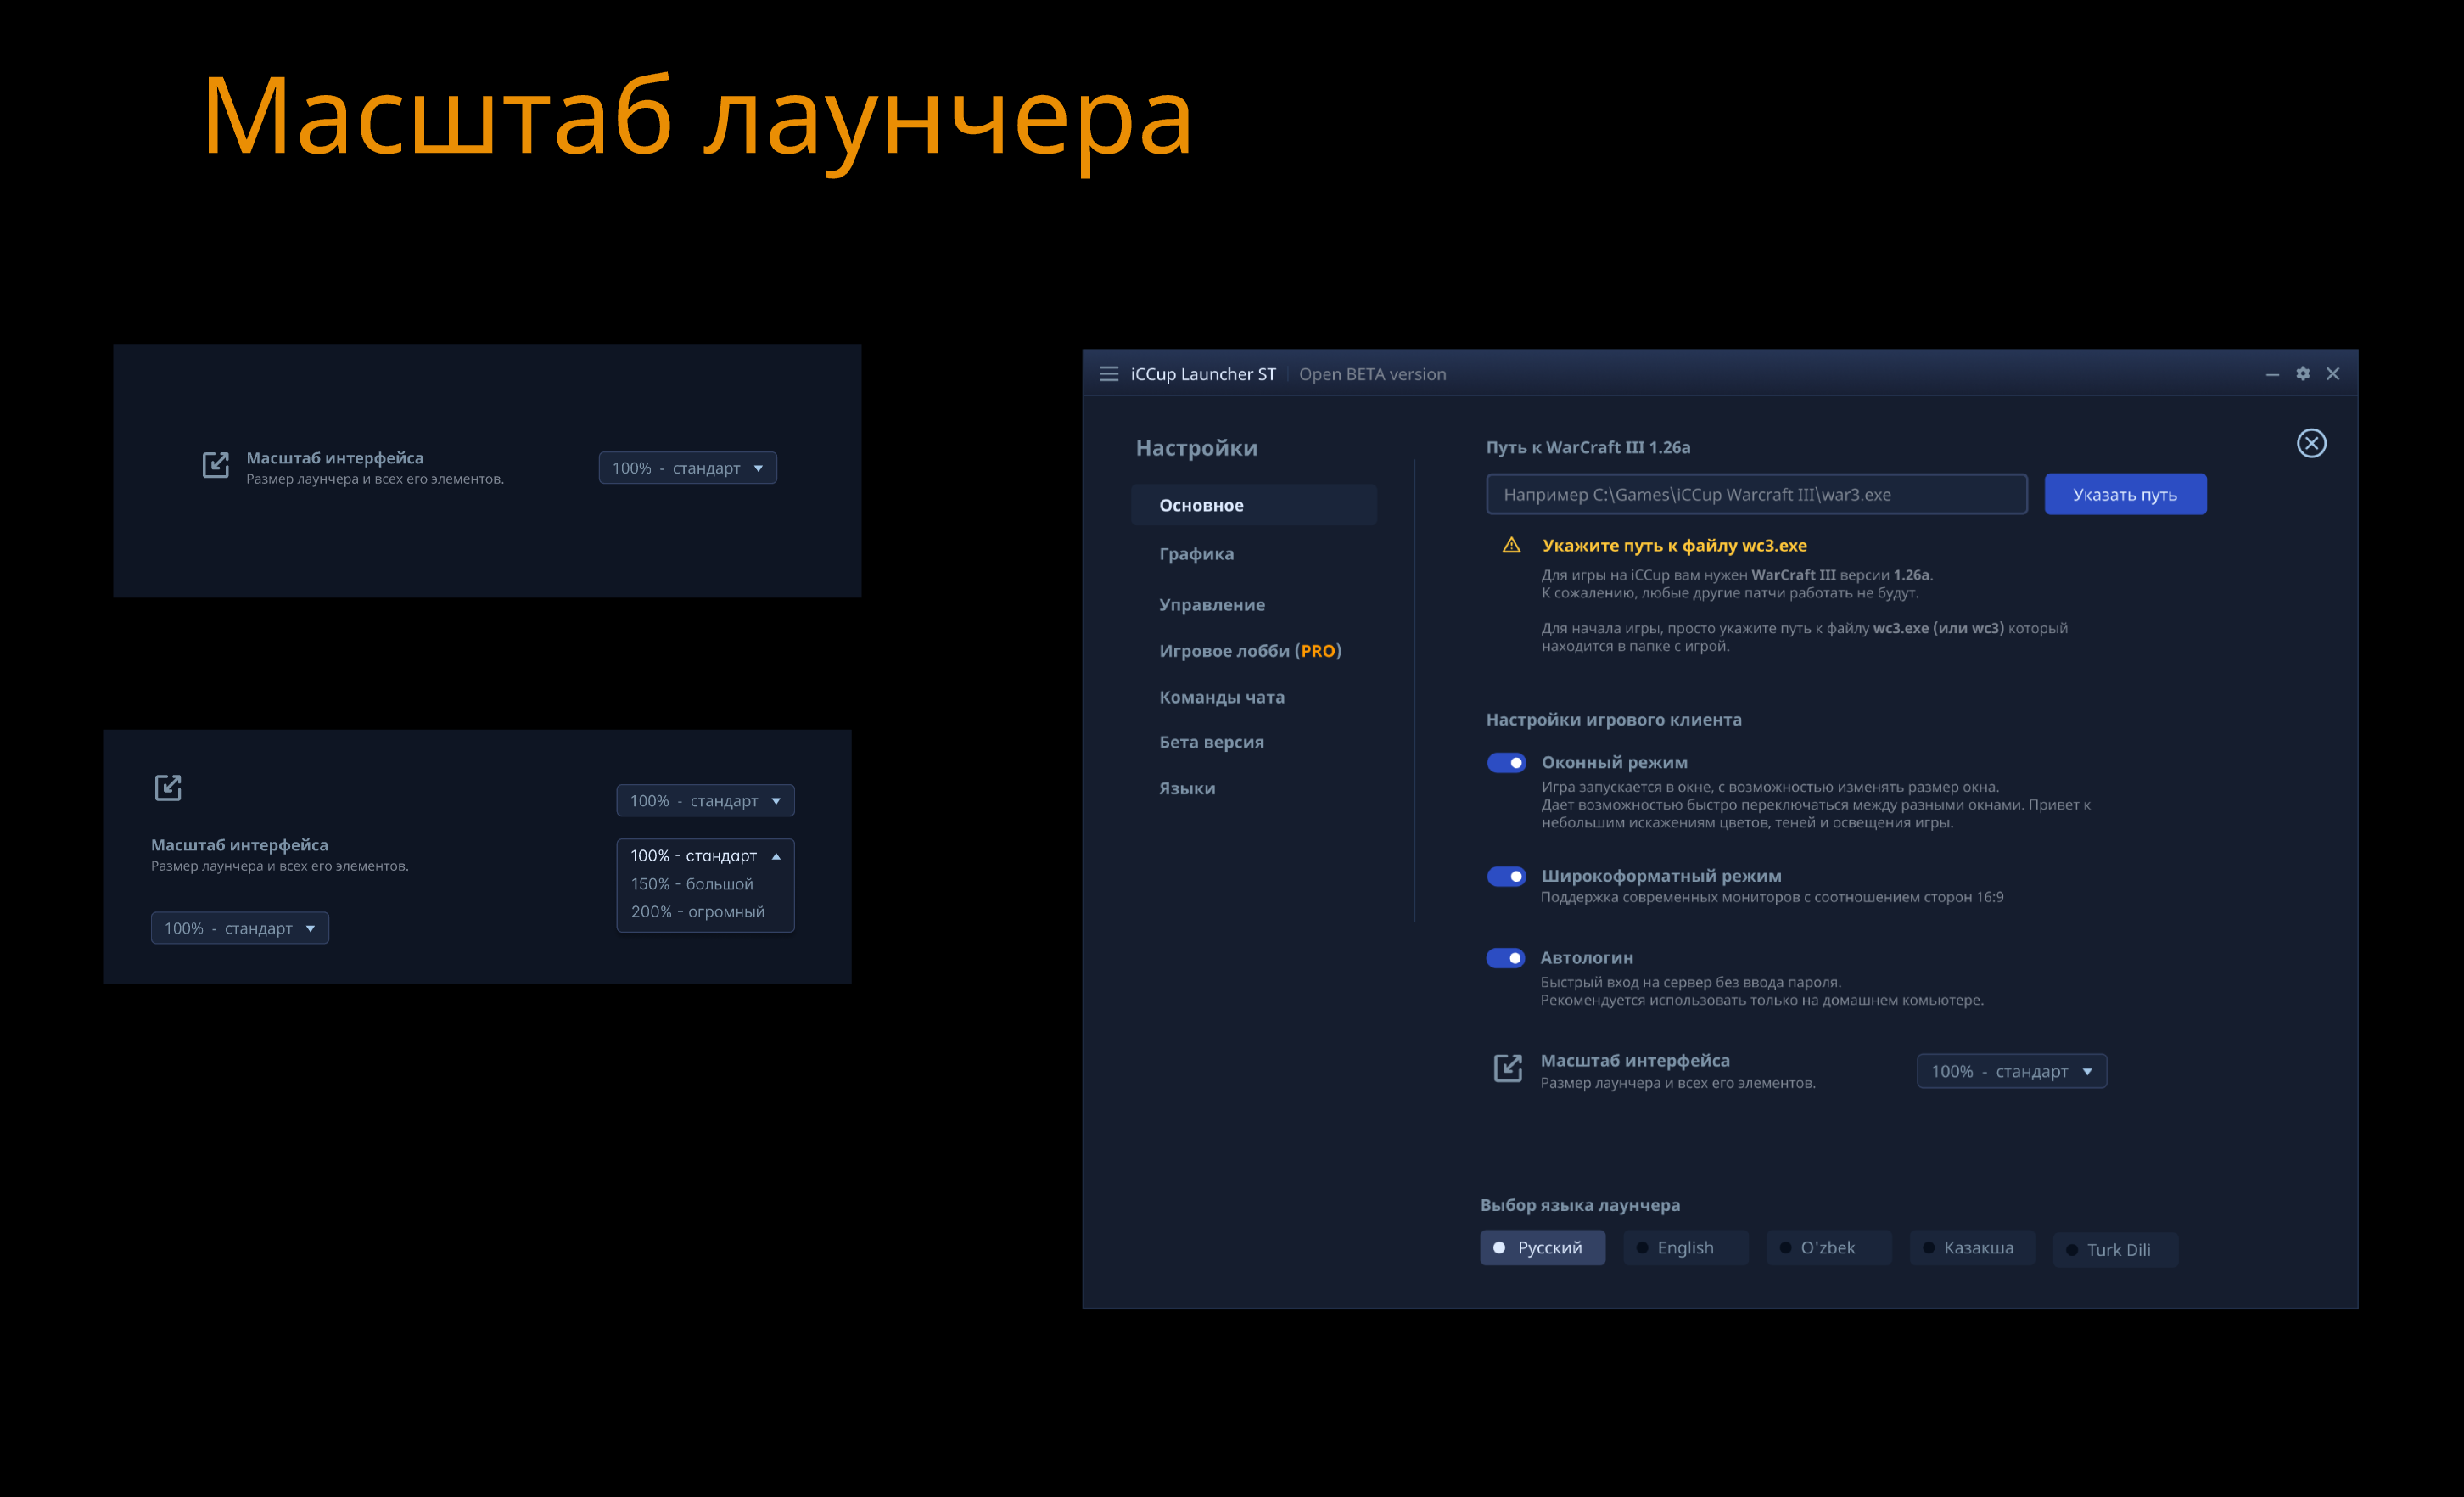Screen dimensions: 2464x1497
Task: Click scale icon in bottom-left mockup panel
Action: (x=168, y=788)
